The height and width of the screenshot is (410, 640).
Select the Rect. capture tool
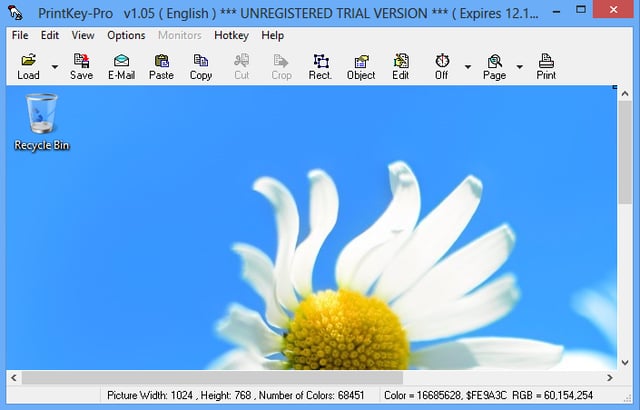[320, 67]
